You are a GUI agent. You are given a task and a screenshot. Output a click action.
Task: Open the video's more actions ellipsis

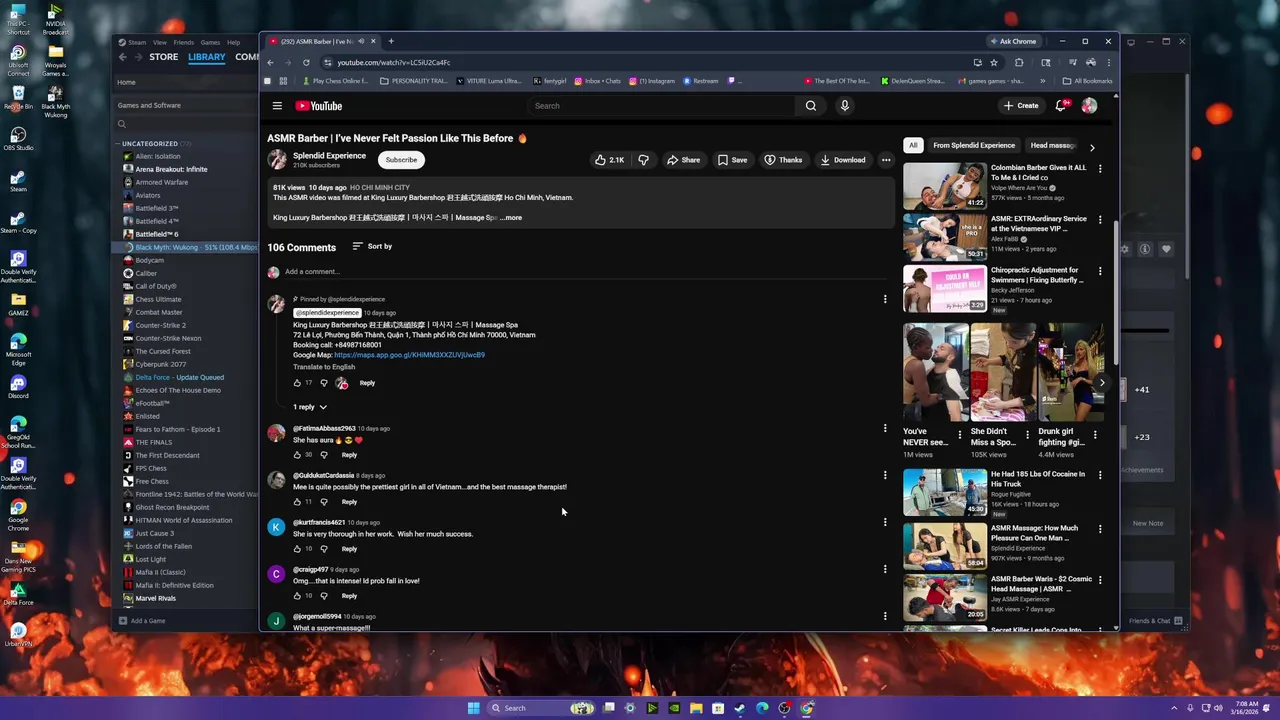coord(886,160)
